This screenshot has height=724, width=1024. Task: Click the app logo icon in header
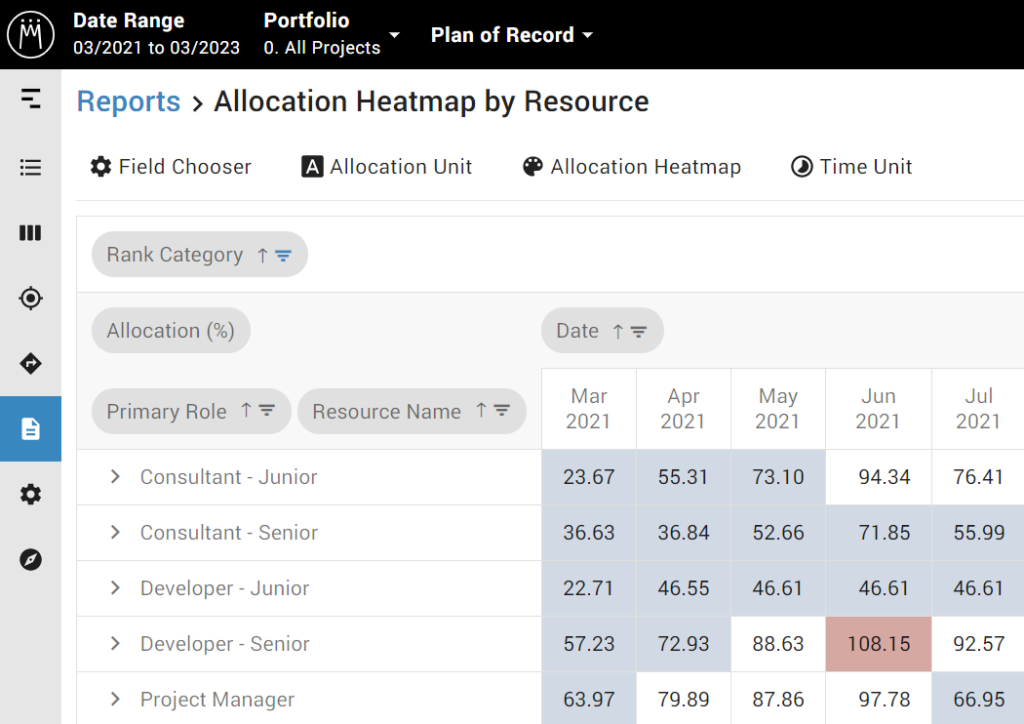tap(31, 34)
